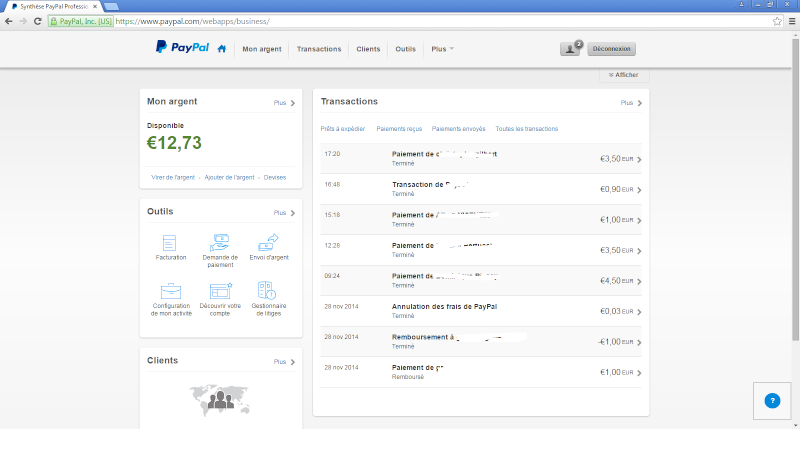The image size is (800, 450).
Task: Click Virer de l'argent link
Action: (x=173, y=178)
